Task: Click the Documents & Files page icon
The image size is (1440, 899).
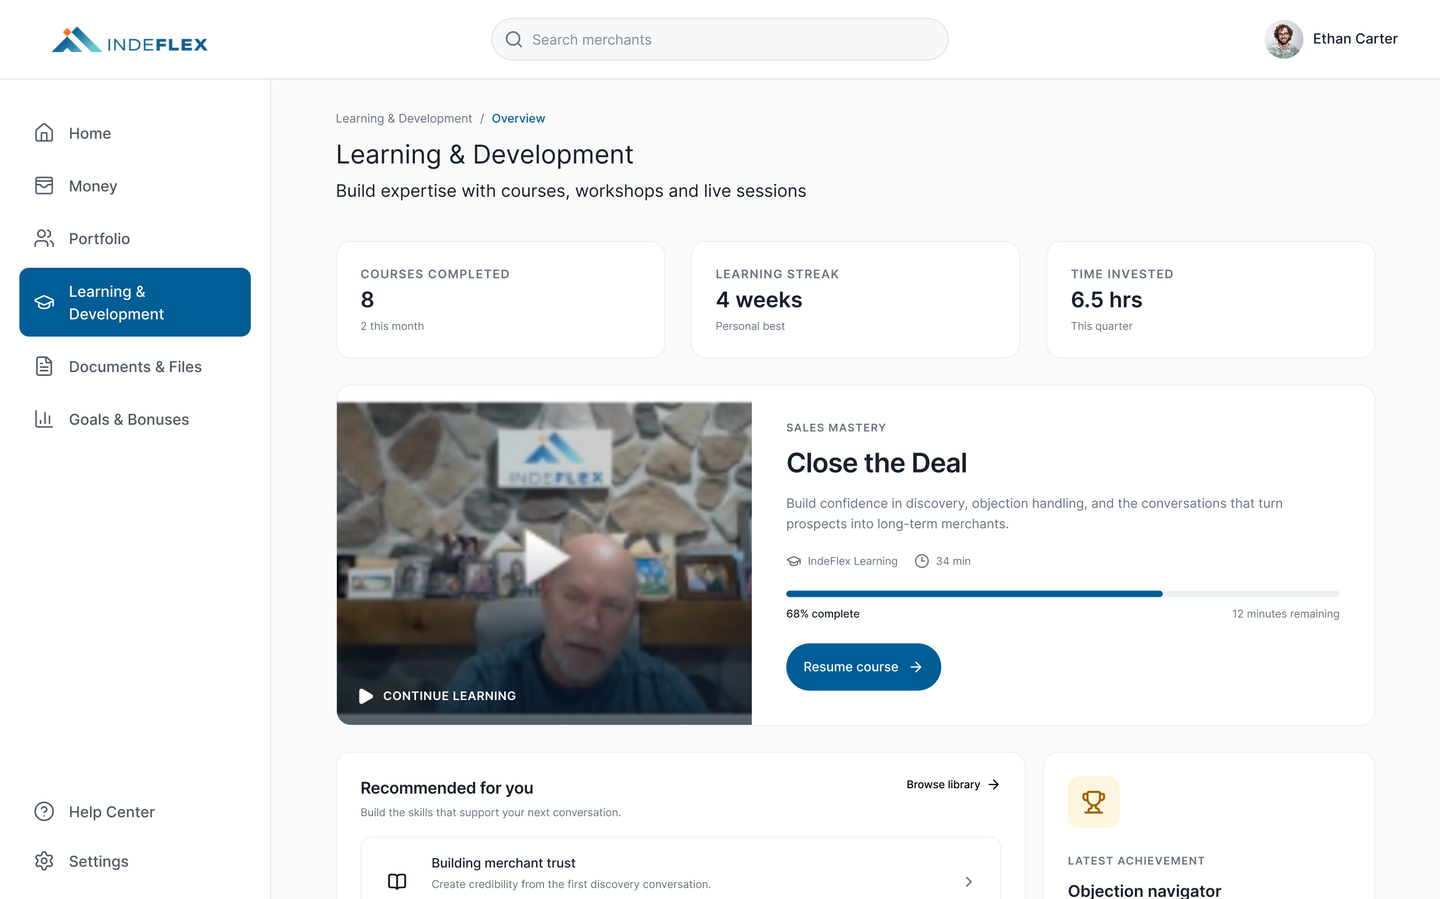Action: click(44, 366)
